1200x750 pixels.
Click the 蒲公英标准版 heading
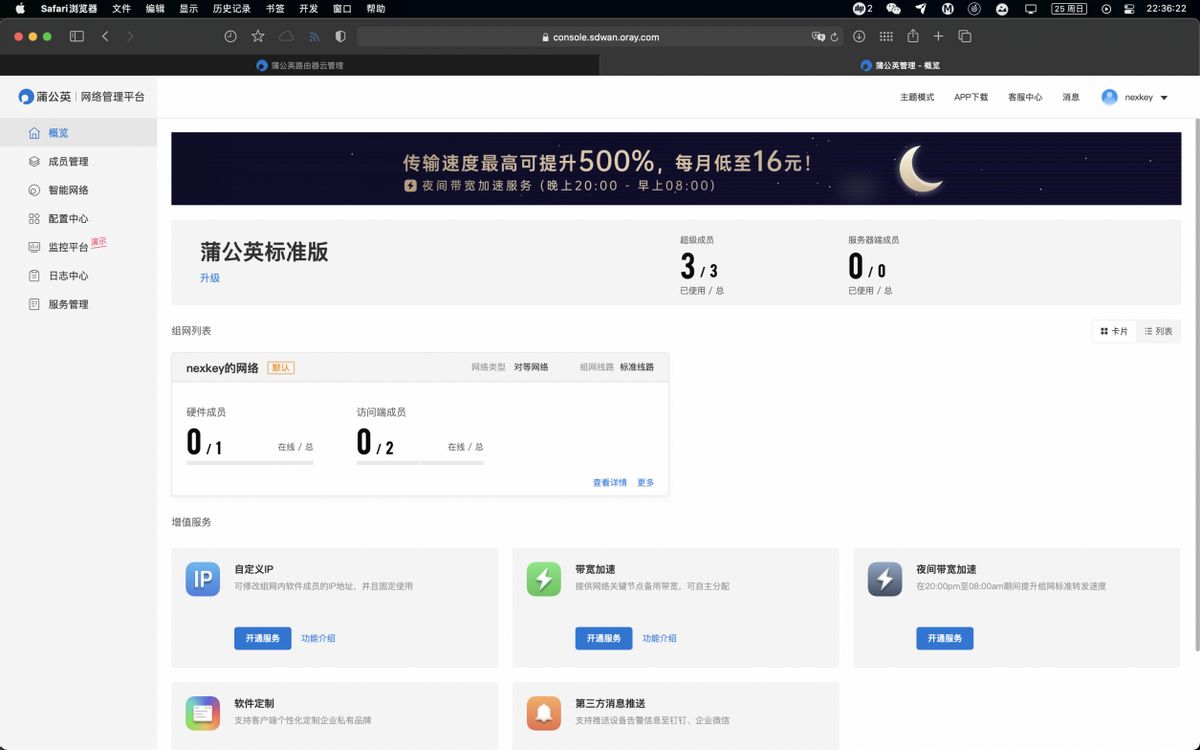point(264,252)
